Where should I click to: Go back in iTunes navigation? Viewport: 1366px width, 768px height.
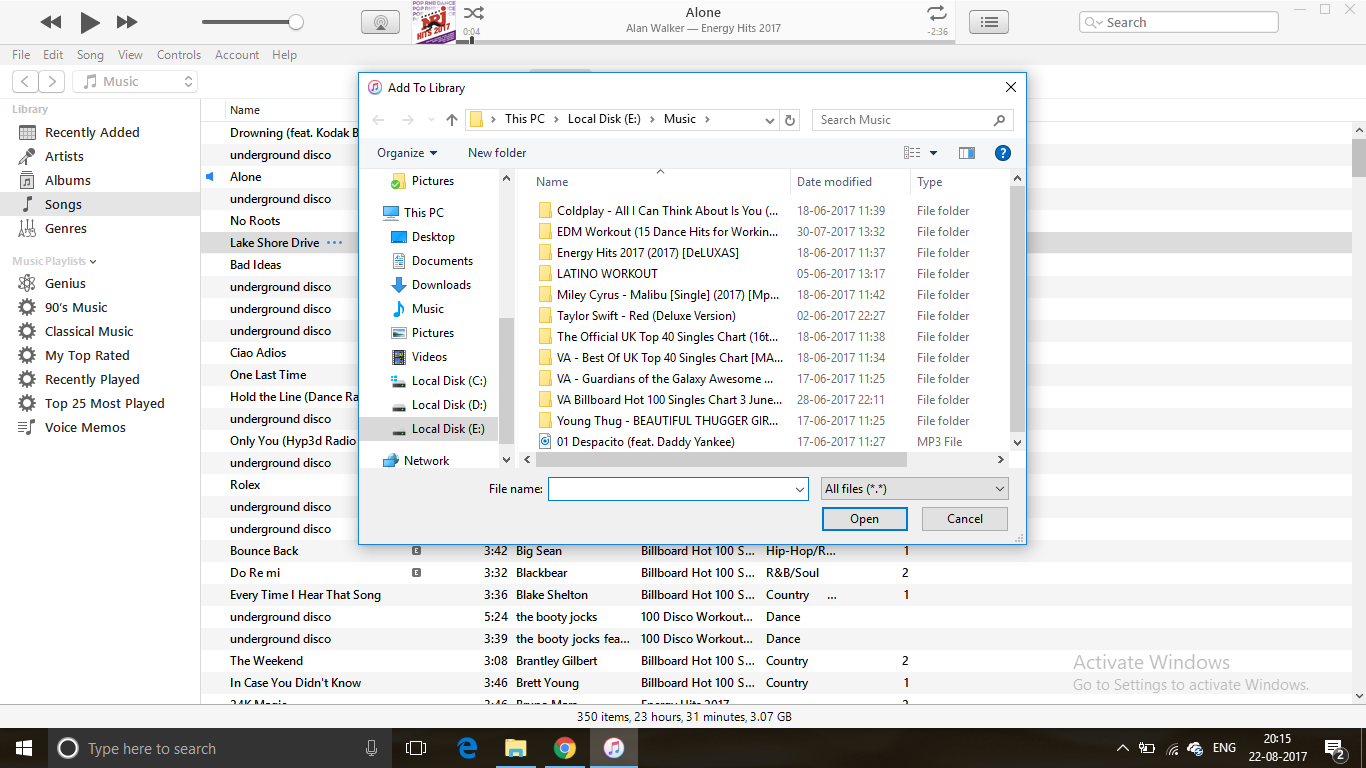click(26, 82)
